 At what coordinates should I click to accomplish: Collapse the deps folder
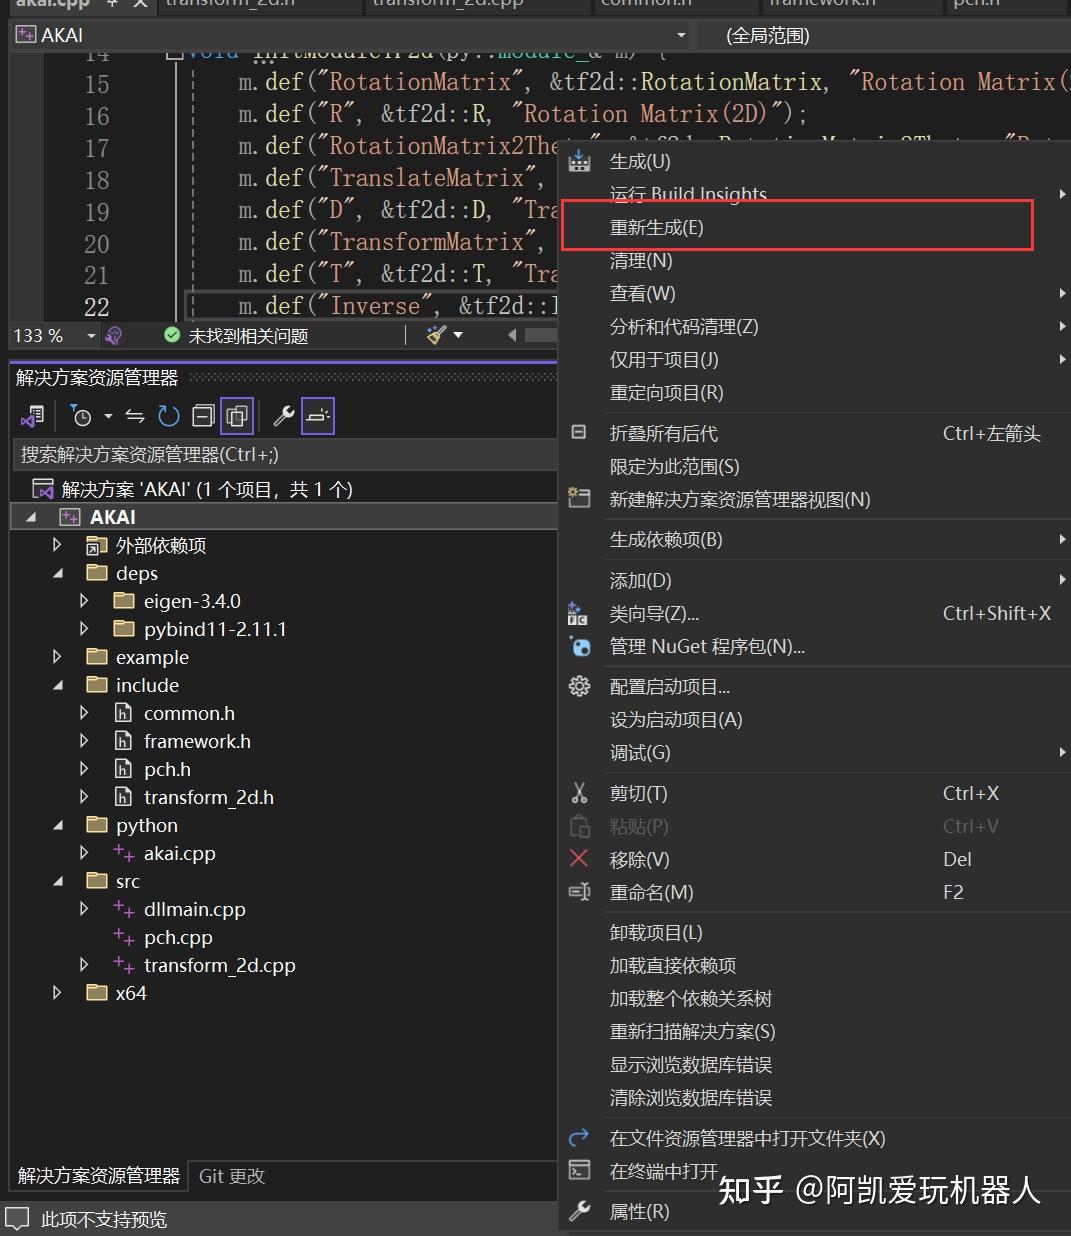click(57, 572)
